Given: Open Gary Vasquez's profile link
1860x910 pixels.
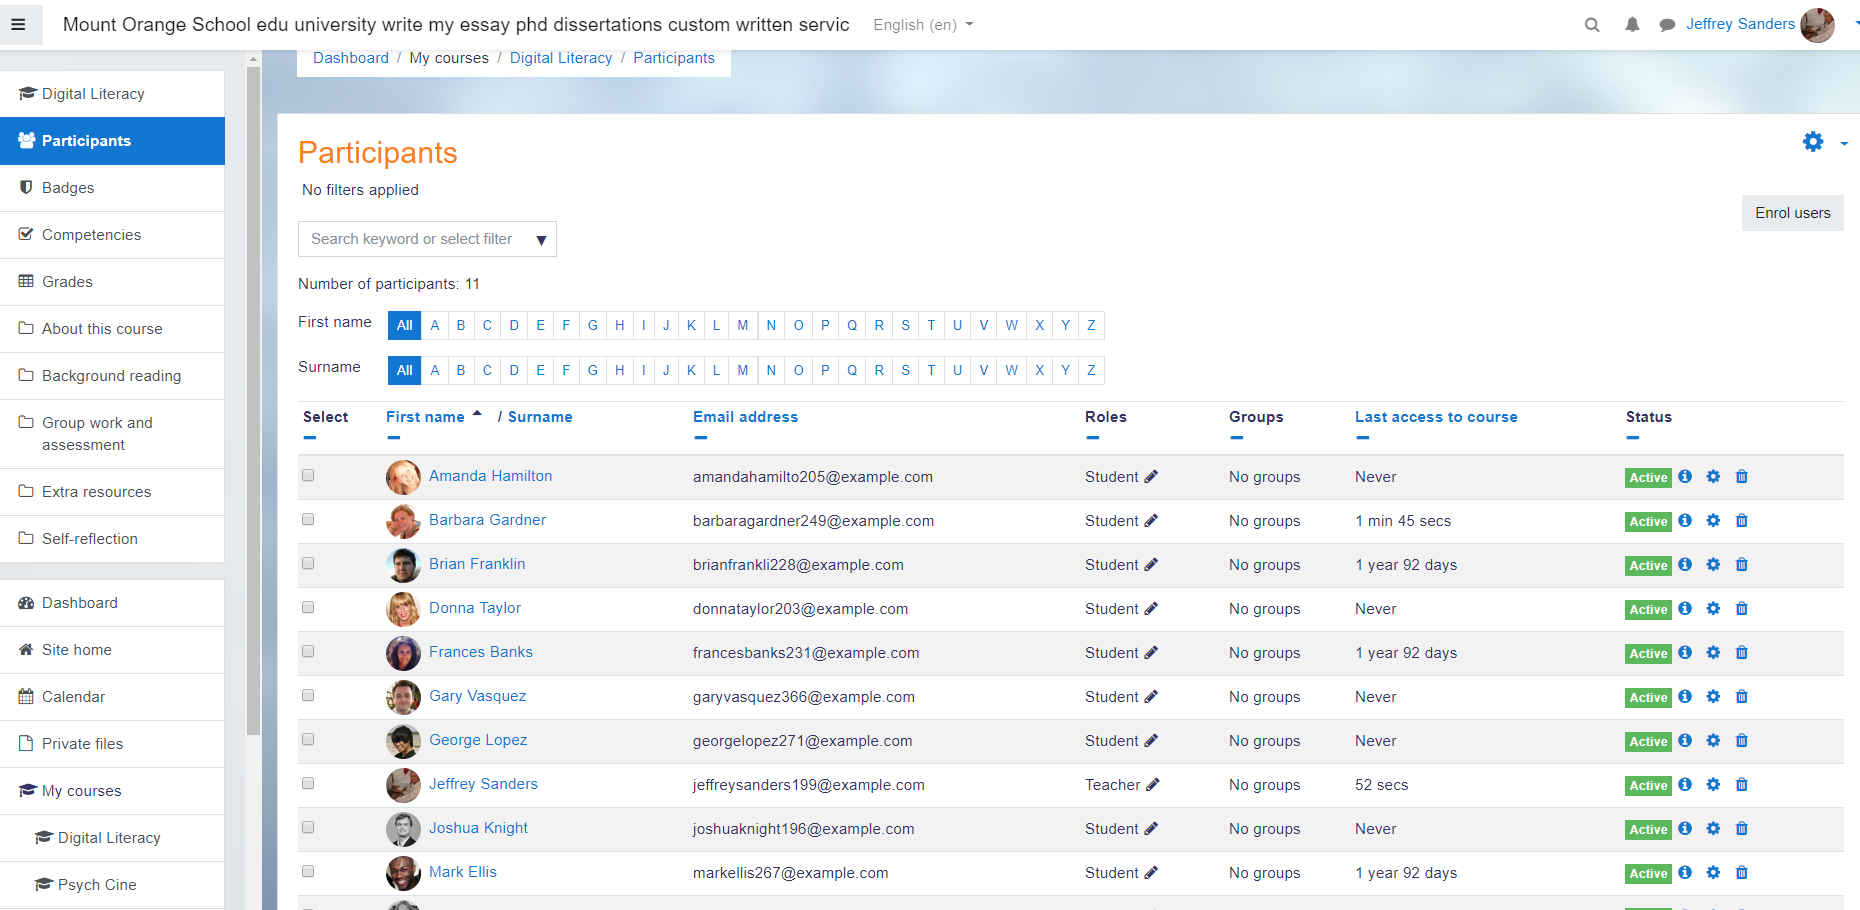Looking at the screenshot, I should [477, 696].
